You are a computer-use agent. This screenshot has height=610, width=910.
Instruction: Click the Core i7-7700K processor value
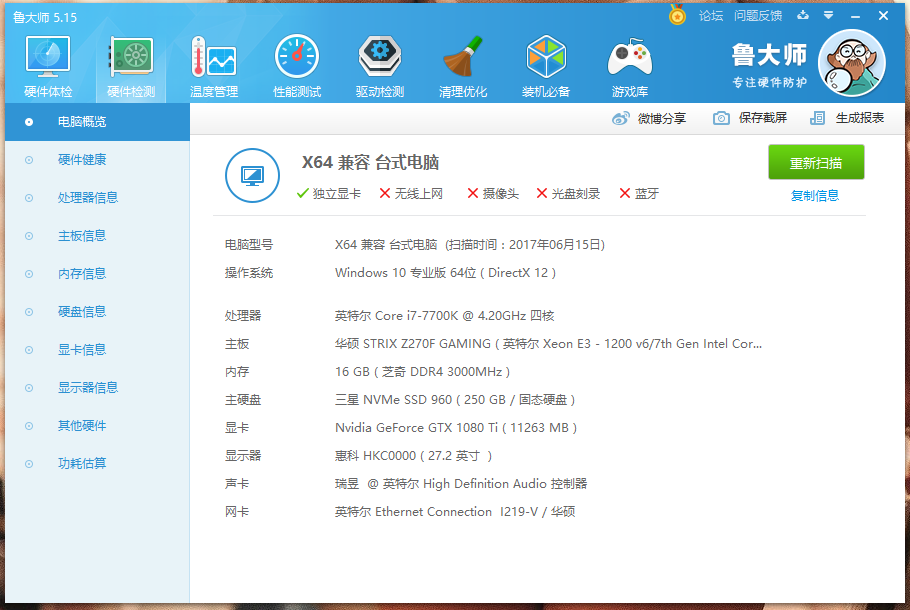point(445,316)
